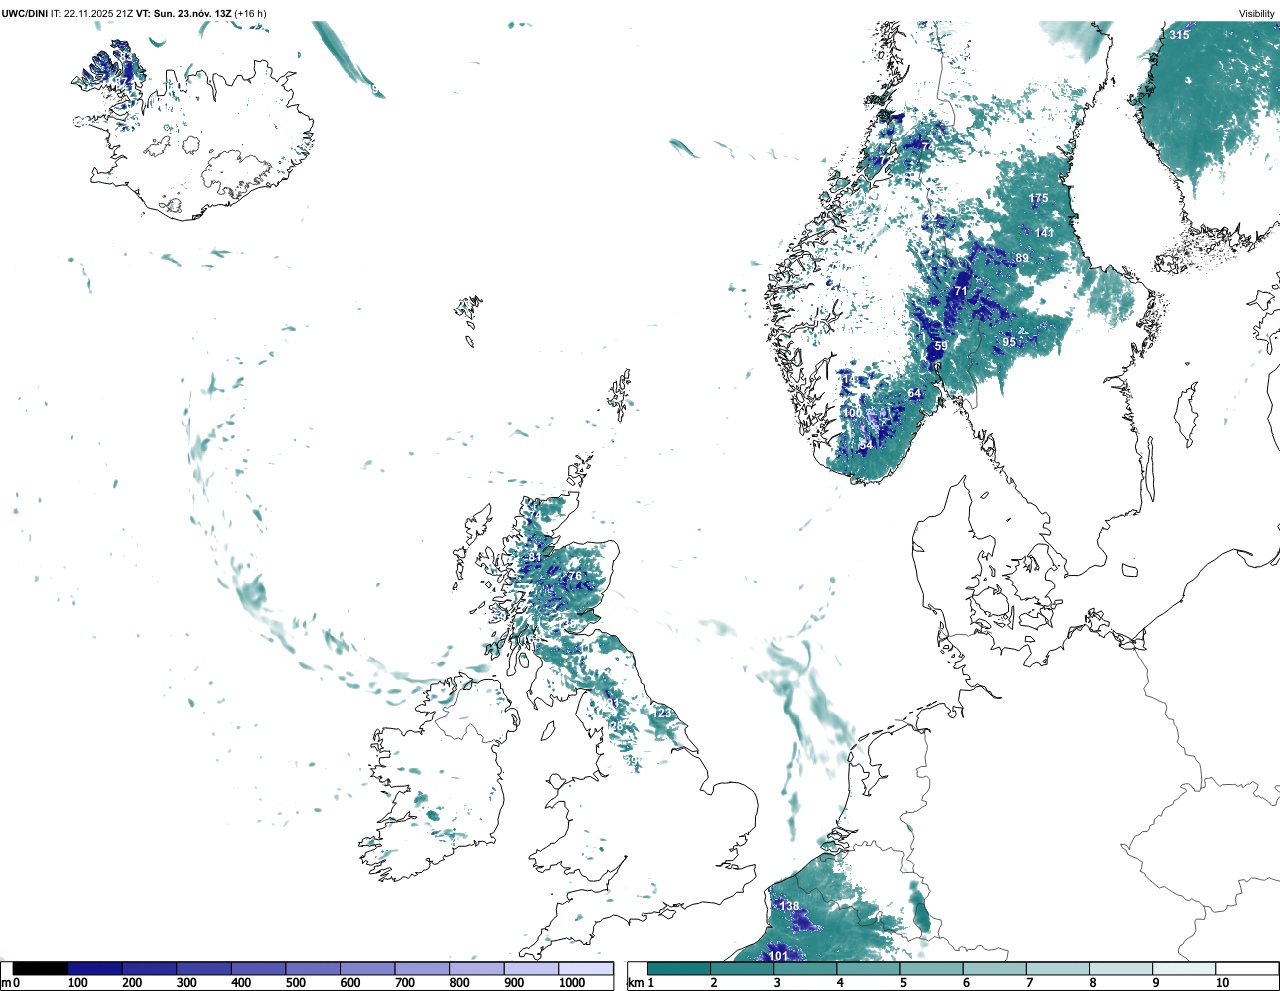Click the '64' value in southern Norway
The width and height of the screenshot is (1280, 991).
(914, 393)
